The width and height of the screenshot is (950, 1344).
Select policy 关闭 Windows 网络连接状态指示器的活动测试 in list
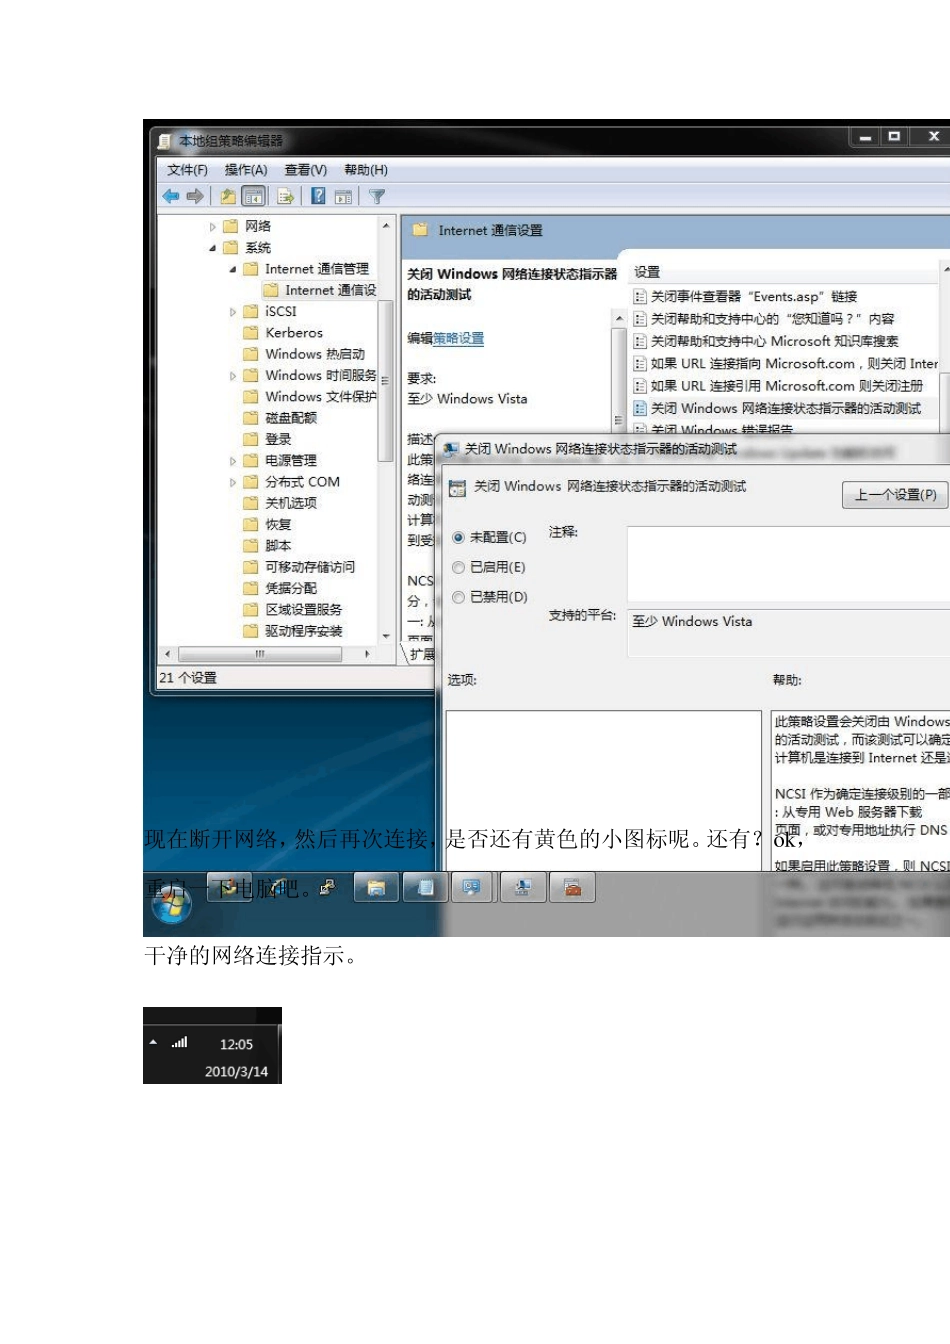(786, 408)
